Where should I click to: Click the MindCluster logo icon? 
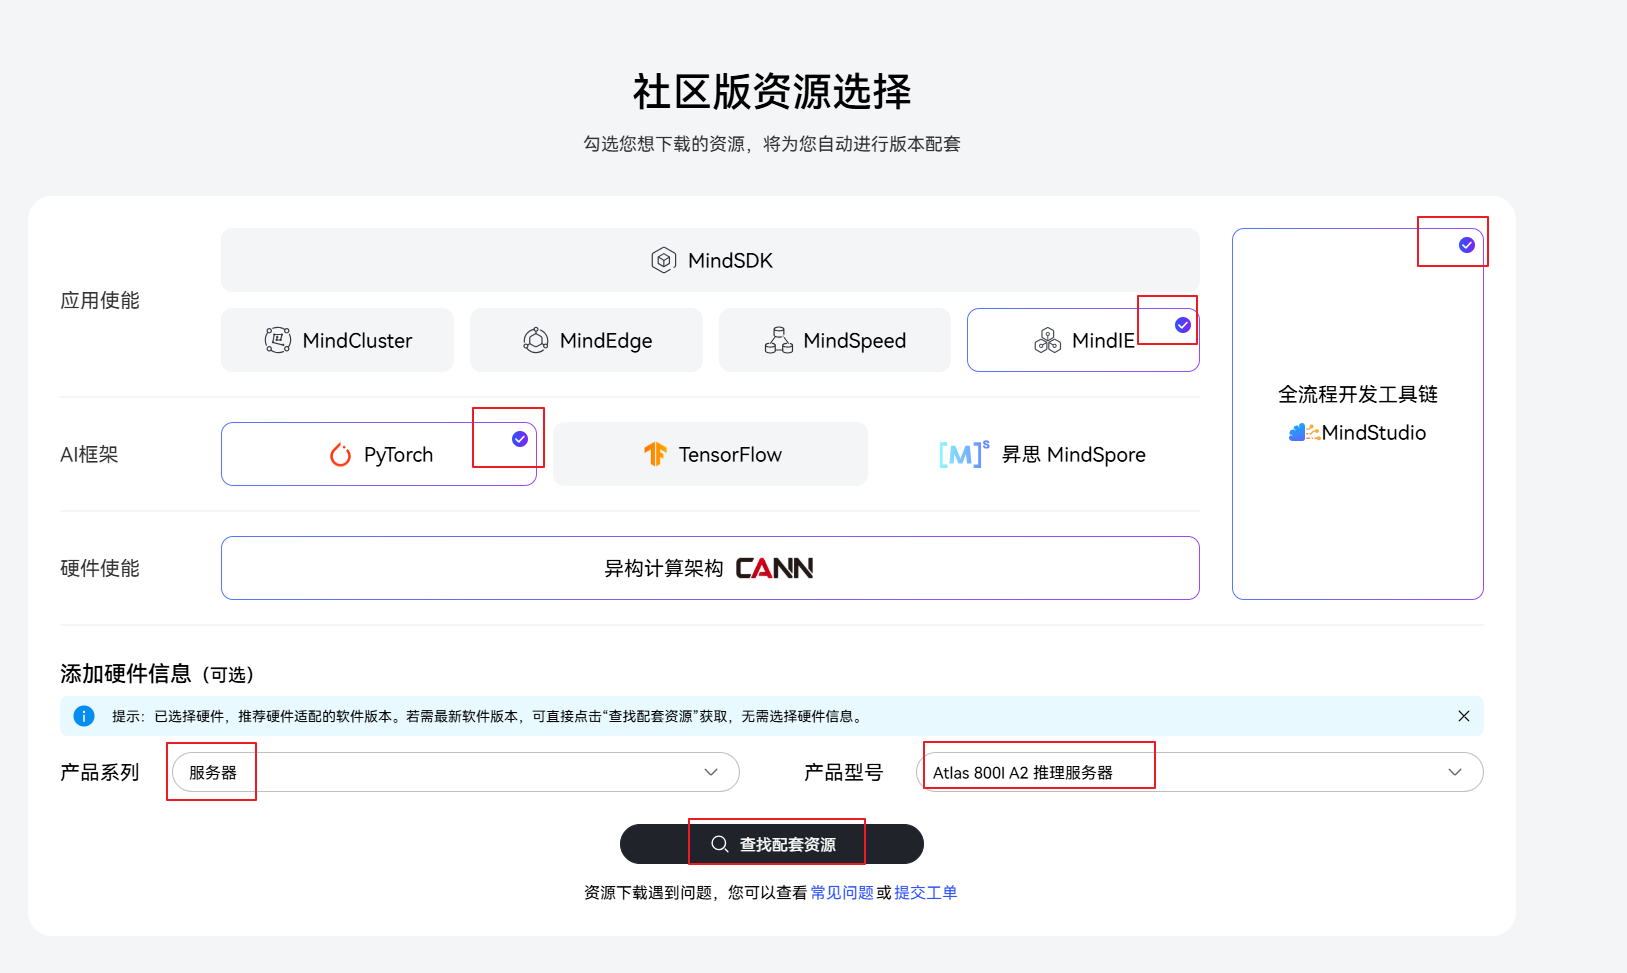pos(278,340)
